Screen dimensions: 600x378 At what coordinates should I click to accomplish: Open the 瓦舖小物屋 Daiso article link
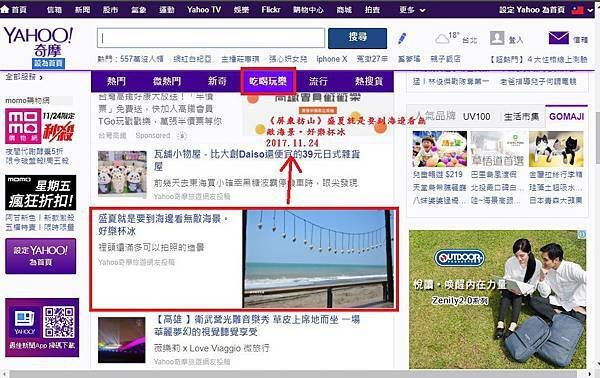(x=257, y=160)
